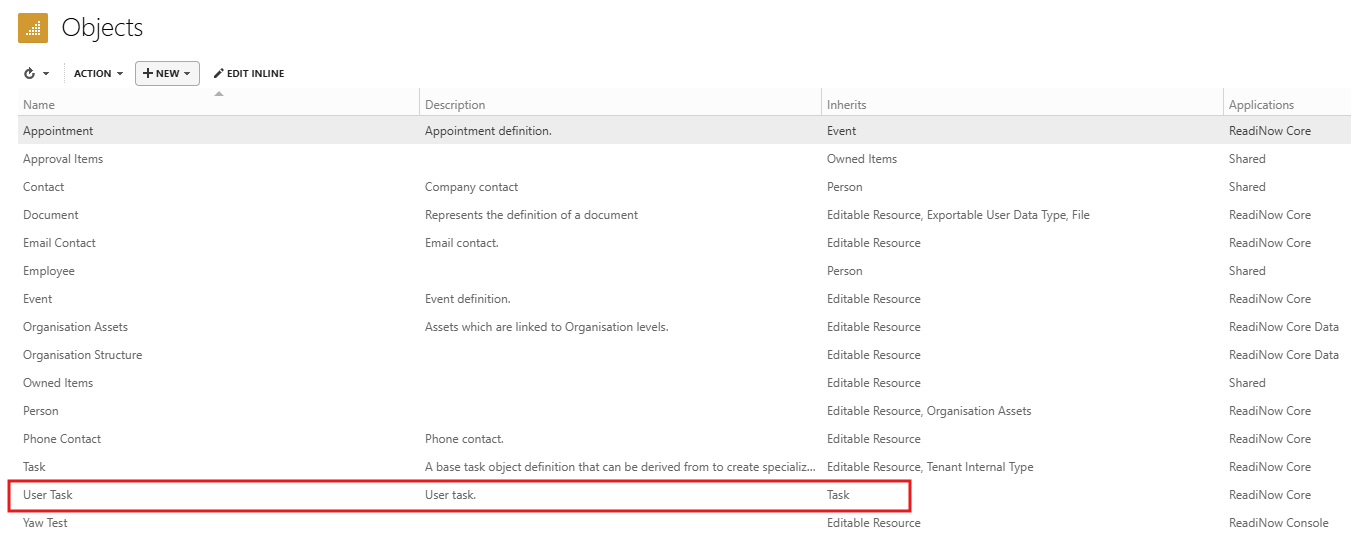Screen dimensions: 1351x553
Task: Open the Email Contact object
Action: click(x=59, y=243)
